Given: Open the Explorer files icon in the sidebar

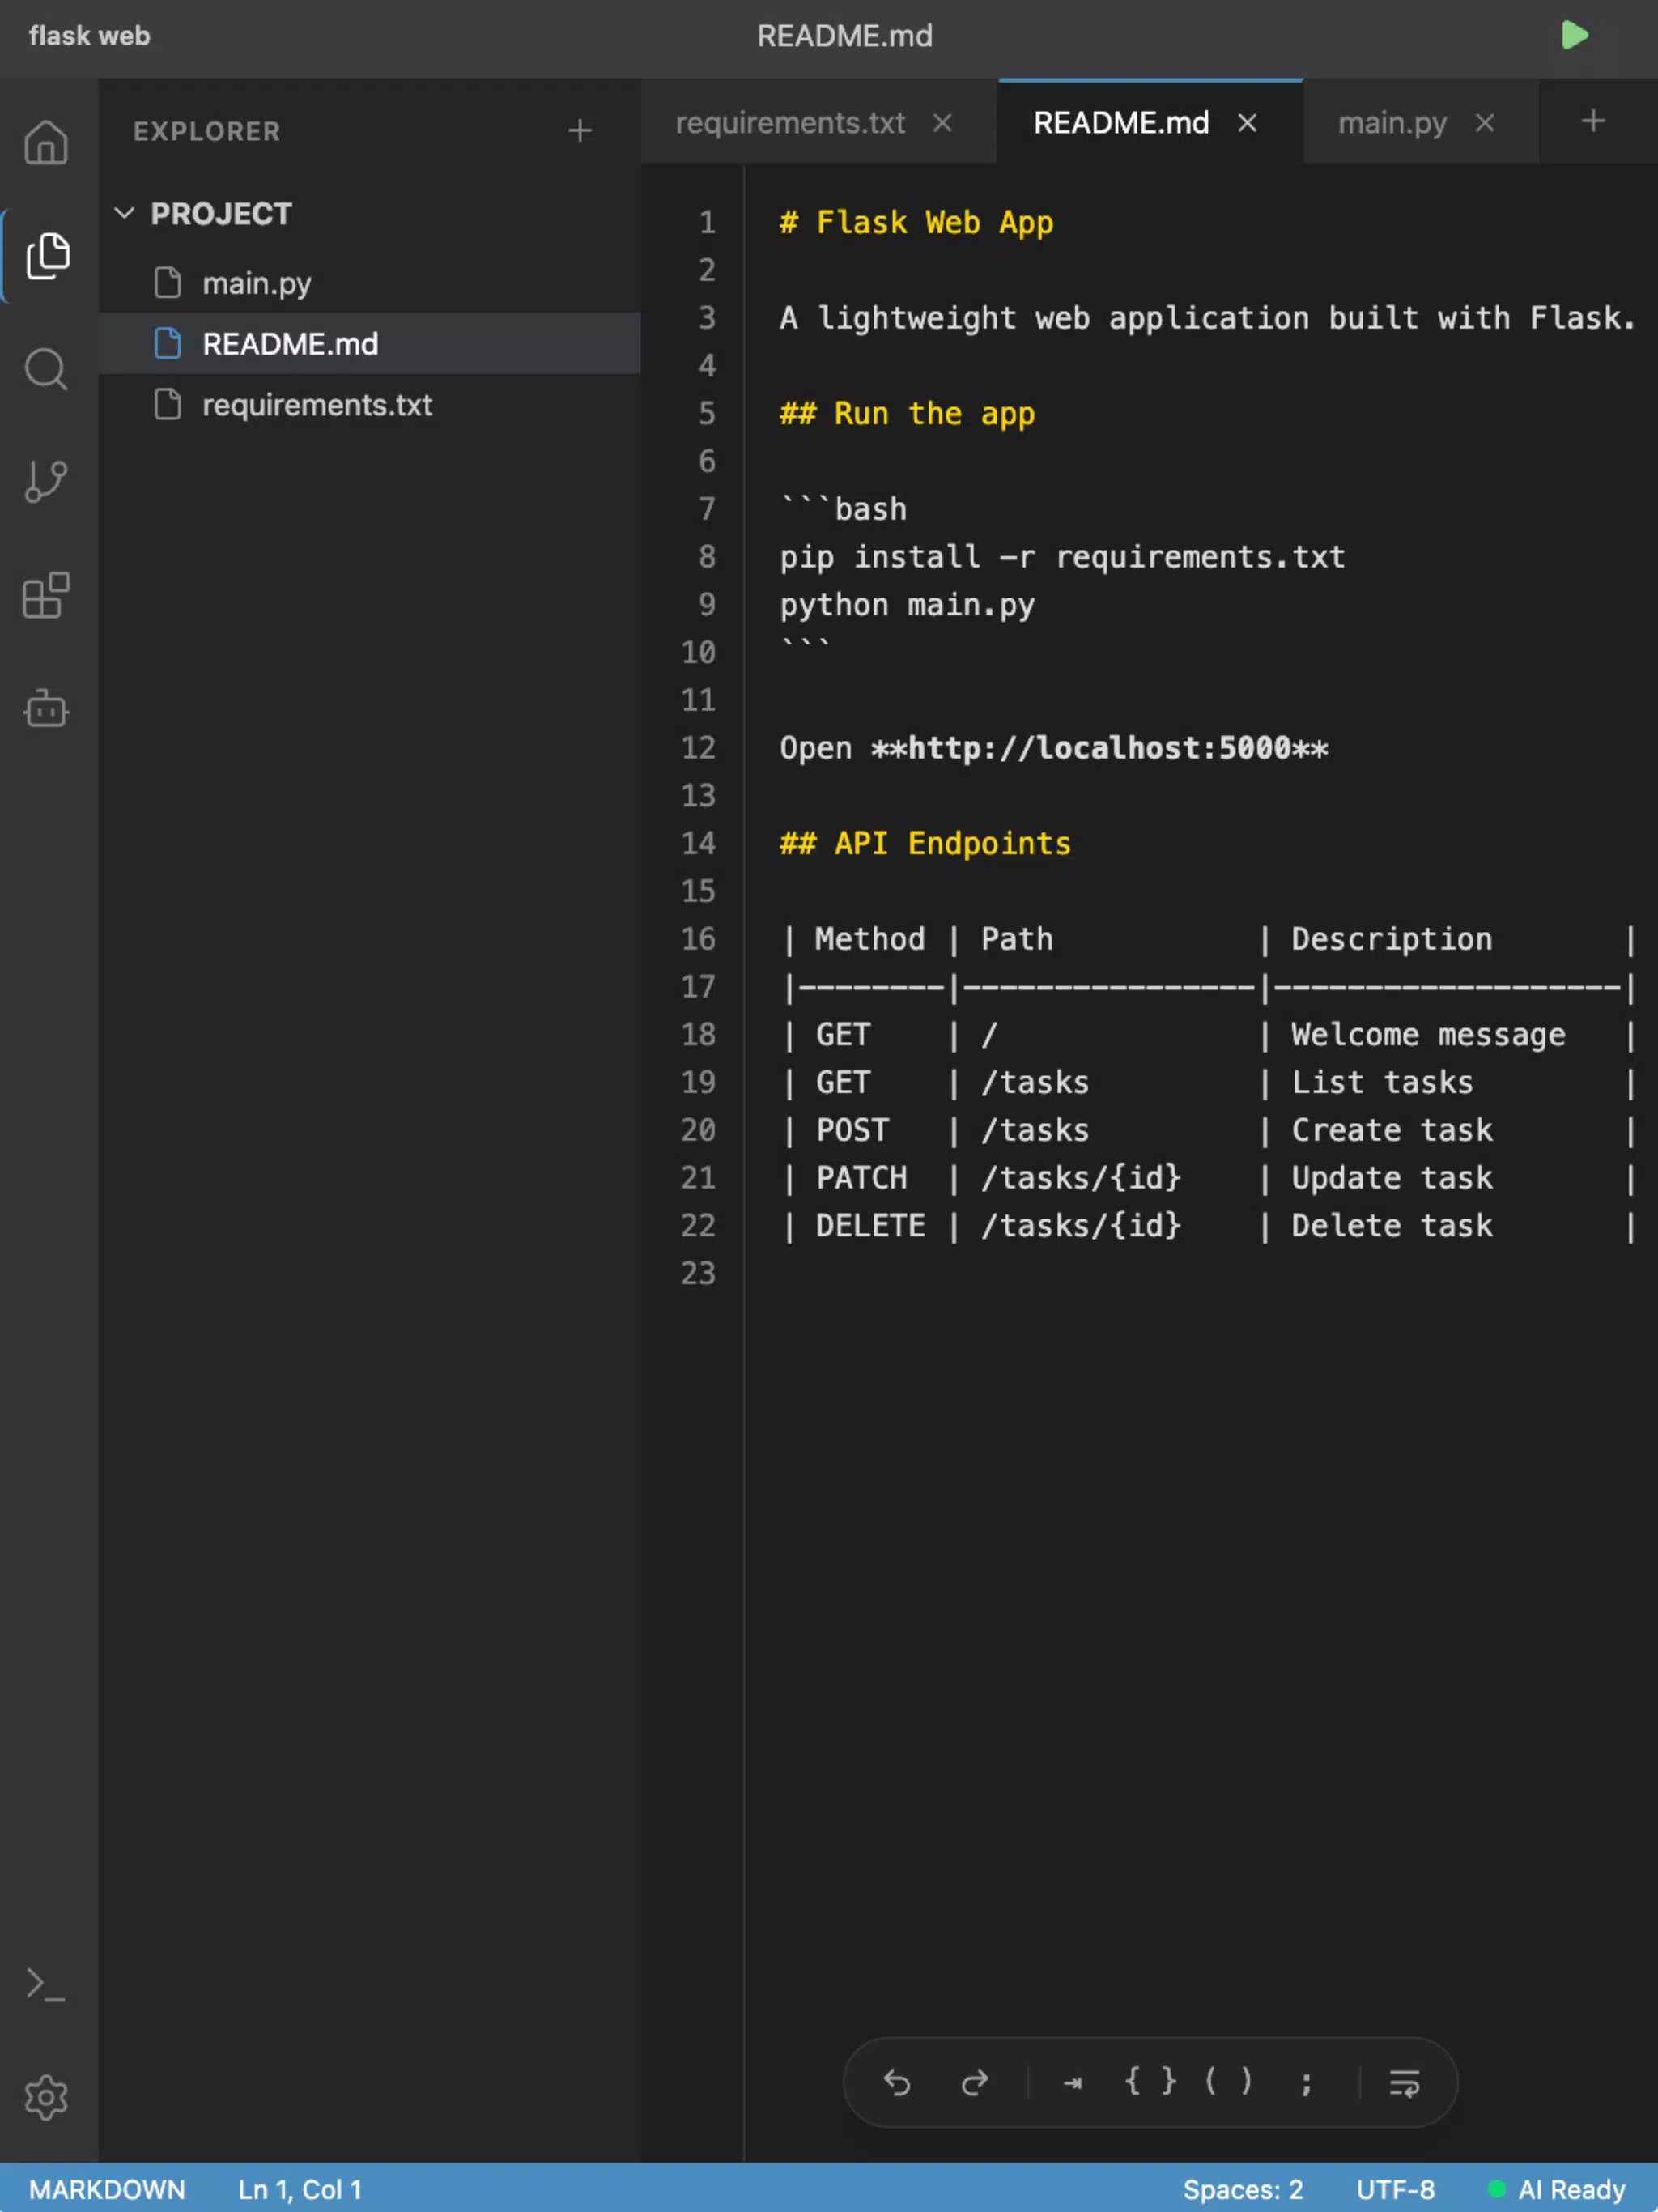Looking at the screenshot, I should tap(46, 256).
